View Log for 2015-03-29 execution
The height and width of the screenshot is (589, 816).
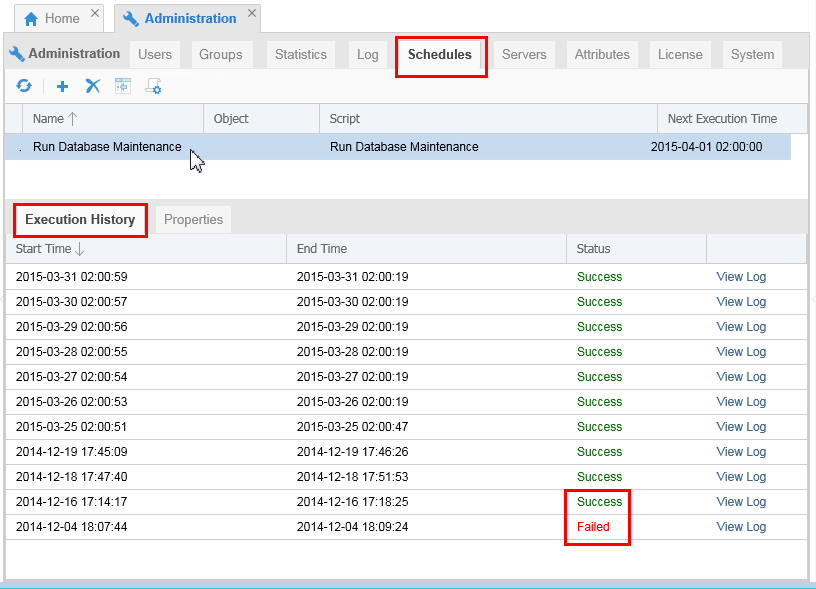pyautogui.click(x=741, y=327)
